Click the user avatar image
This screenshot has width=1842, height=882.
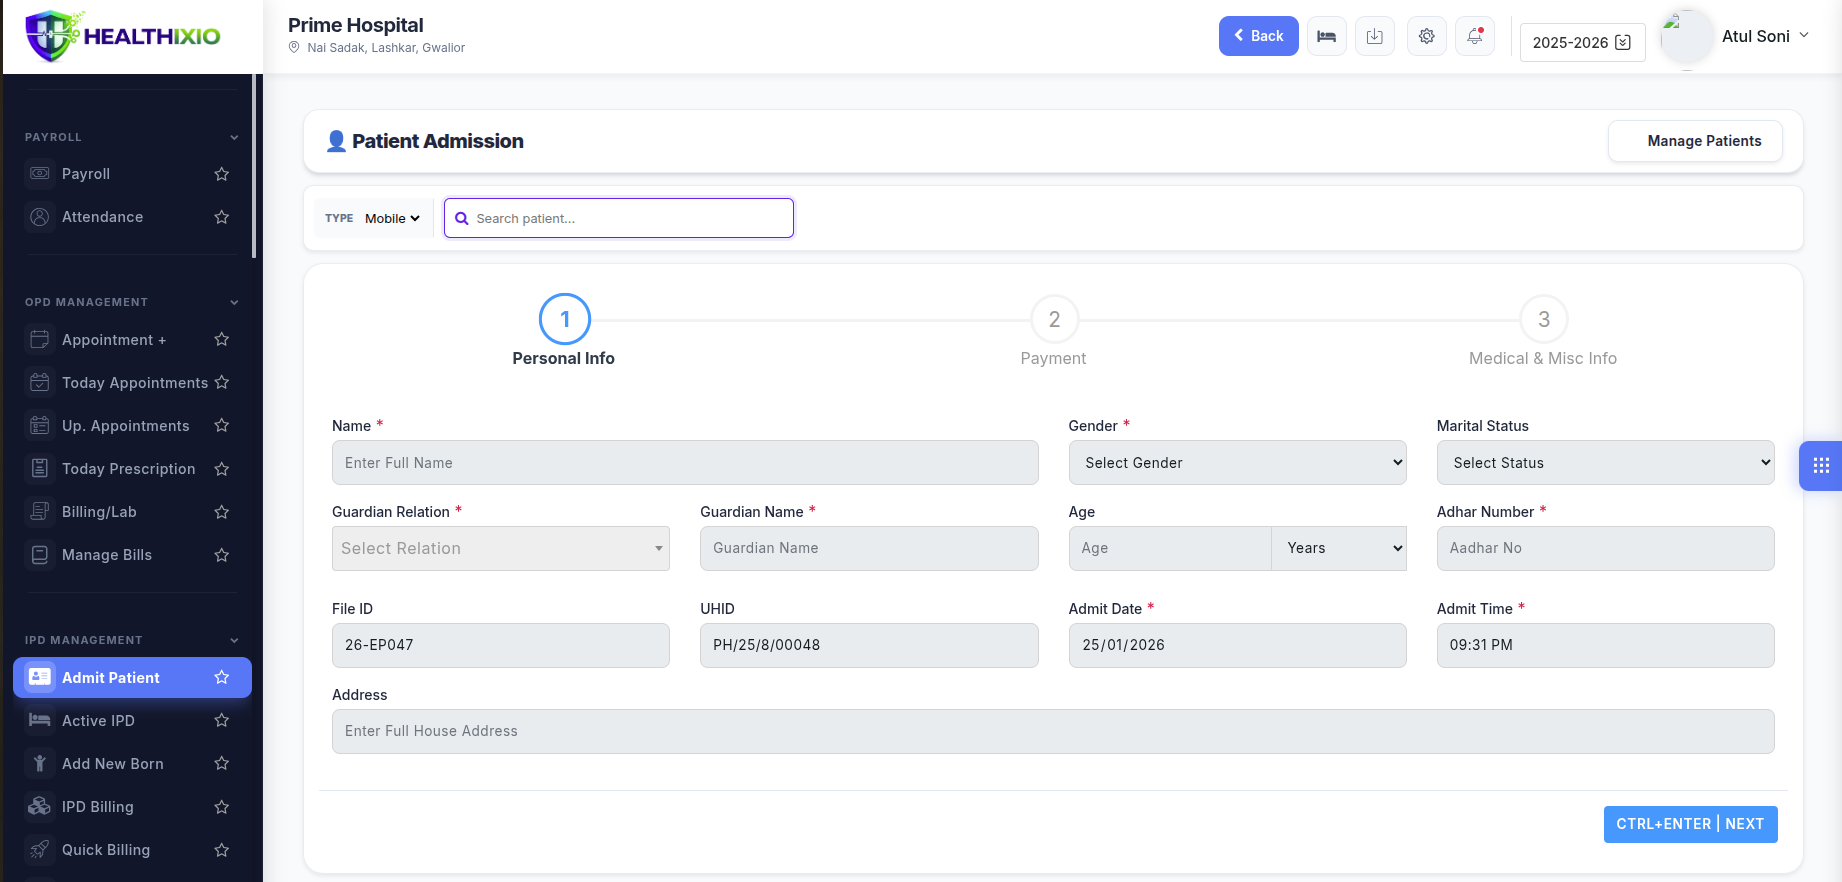click(1686, 38)
